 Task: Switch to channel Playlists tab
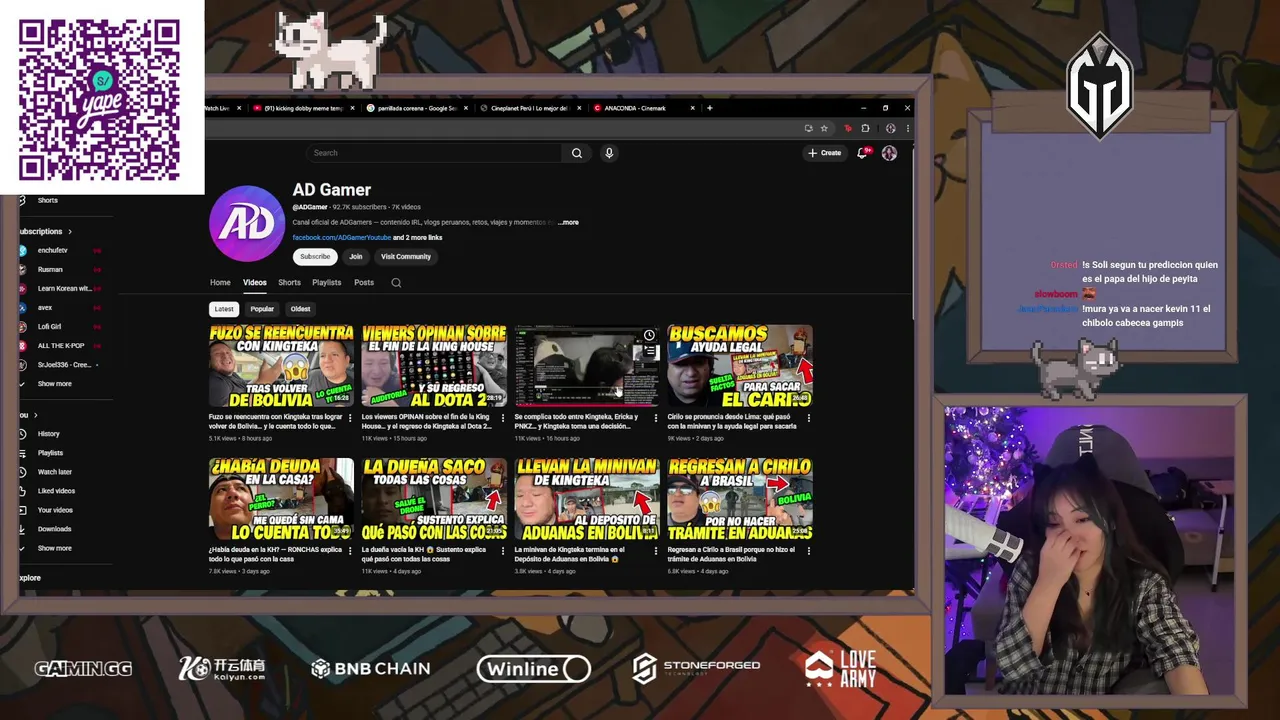click(x=326, y=283)
